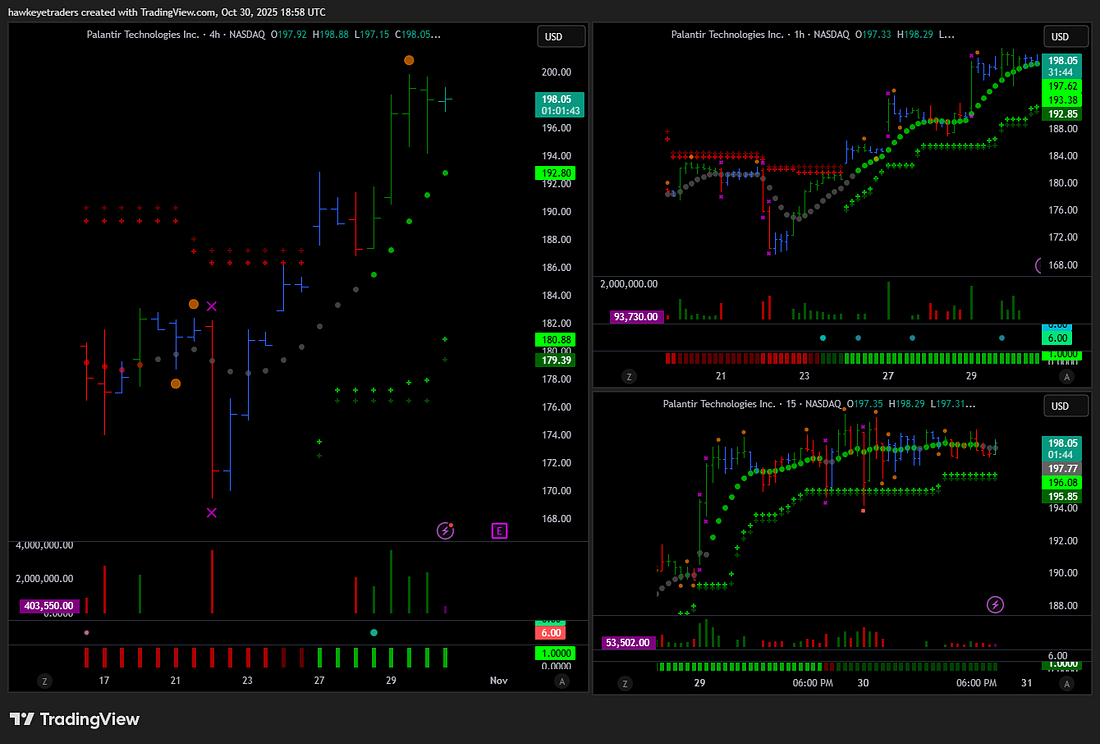Select the Palantir 1h NASDAQ chart title
Image resolution: width=1100 pixels, height=744 pixels.
click(x=760, y=34)
